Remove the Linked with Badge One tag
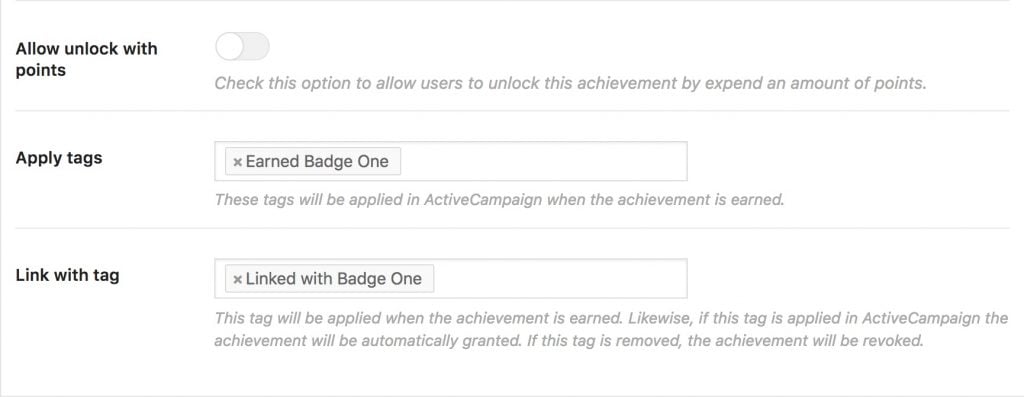 click(238, 279)
